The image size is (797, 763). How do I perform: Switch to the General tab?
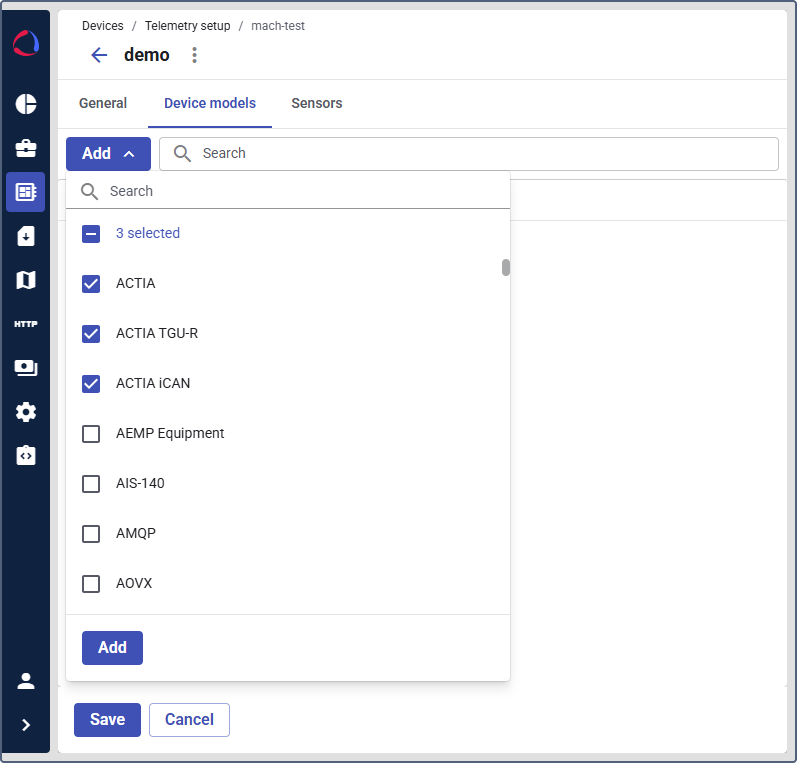pyautogui.click(x=103, y=103)
